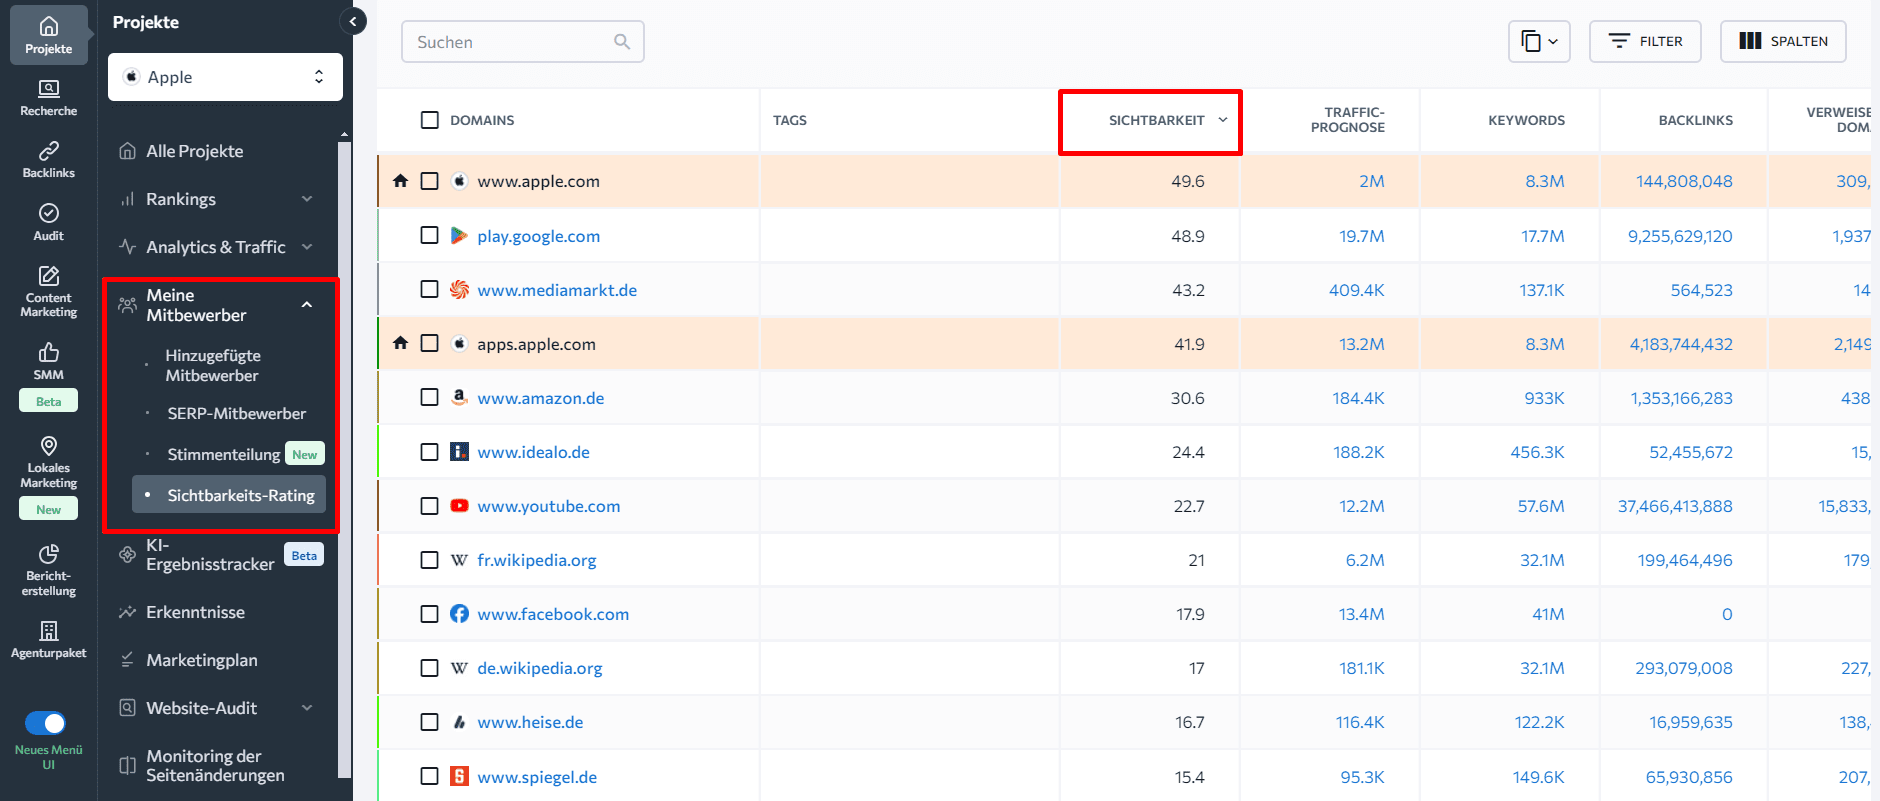
Task: Click the MediaMarkt favicon
Action: 459,290
